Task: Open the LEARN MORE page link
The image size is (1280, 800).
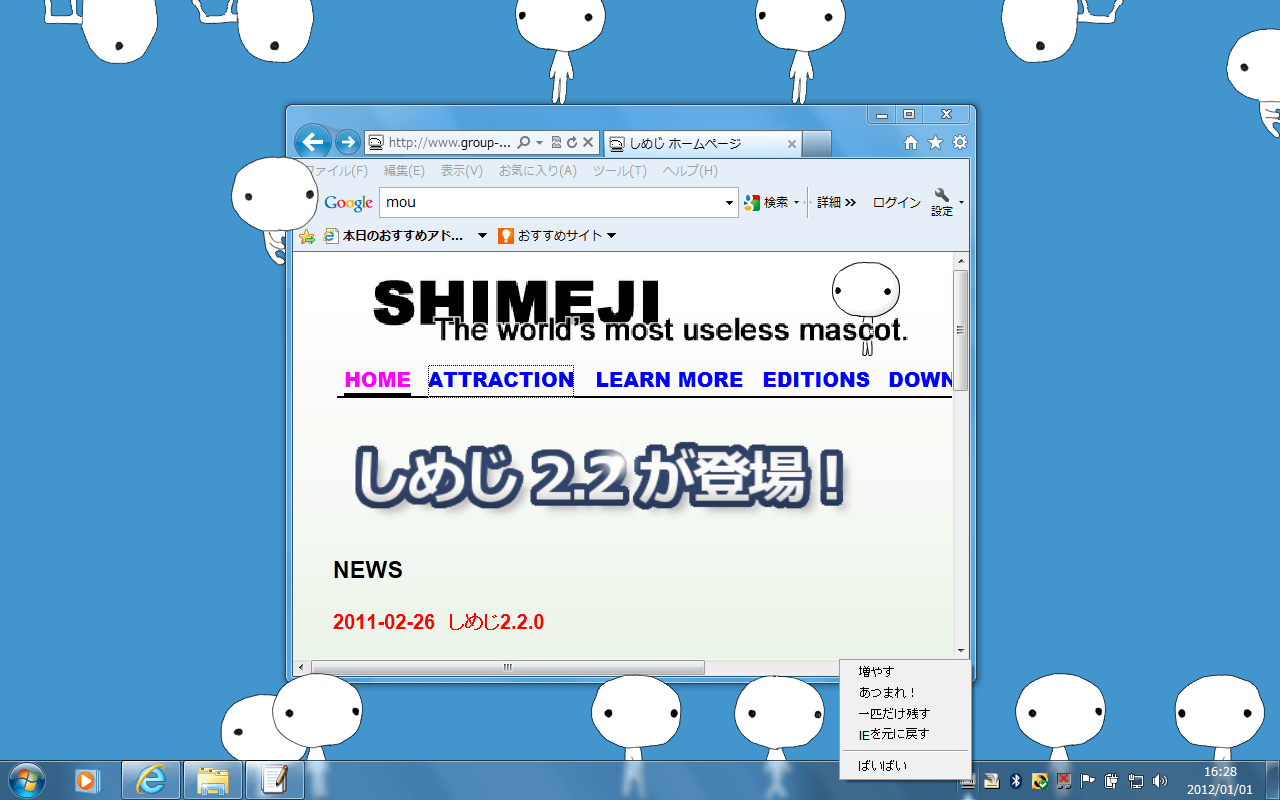Action: (669, 380)
